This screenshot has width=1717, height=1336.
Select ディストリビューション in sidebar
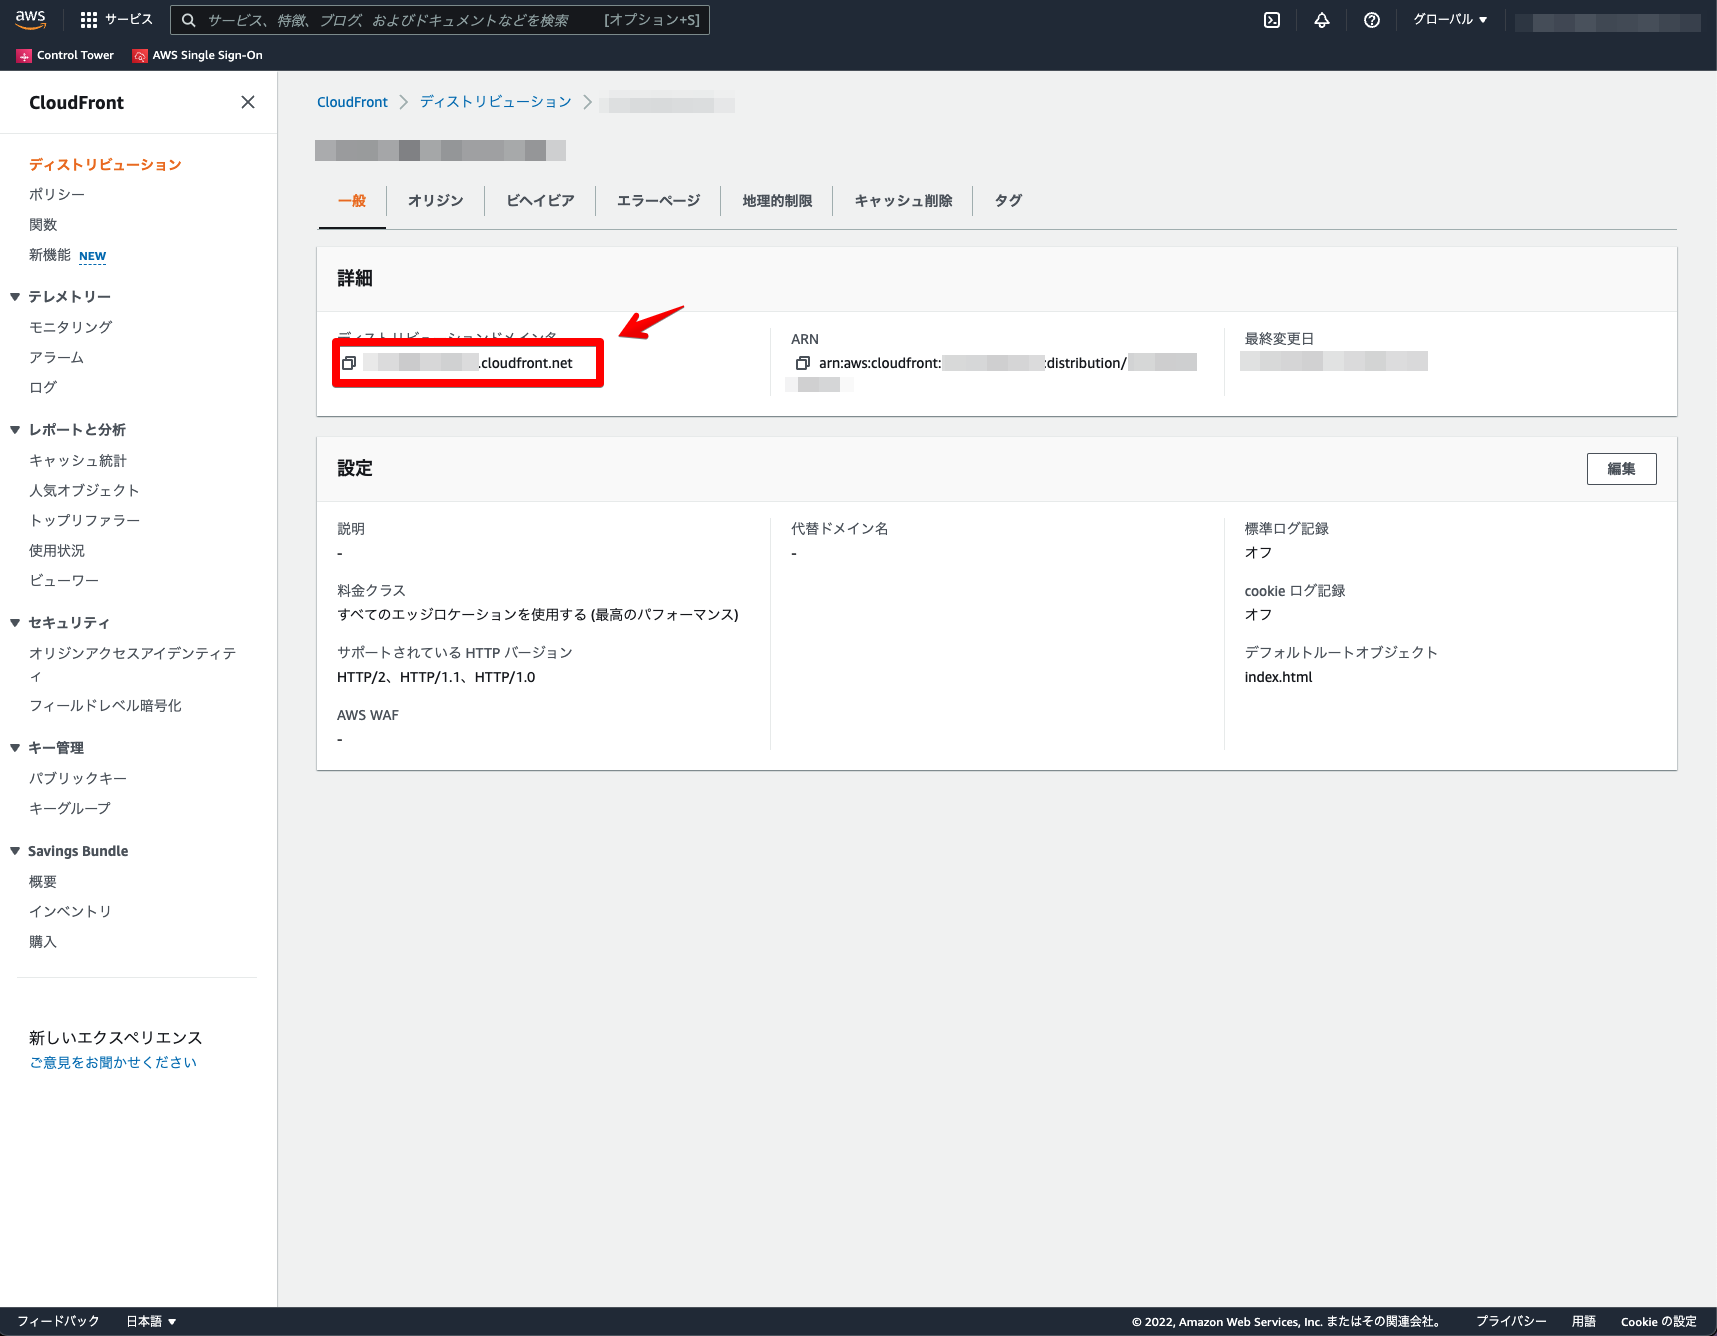[x=105, y=165]
